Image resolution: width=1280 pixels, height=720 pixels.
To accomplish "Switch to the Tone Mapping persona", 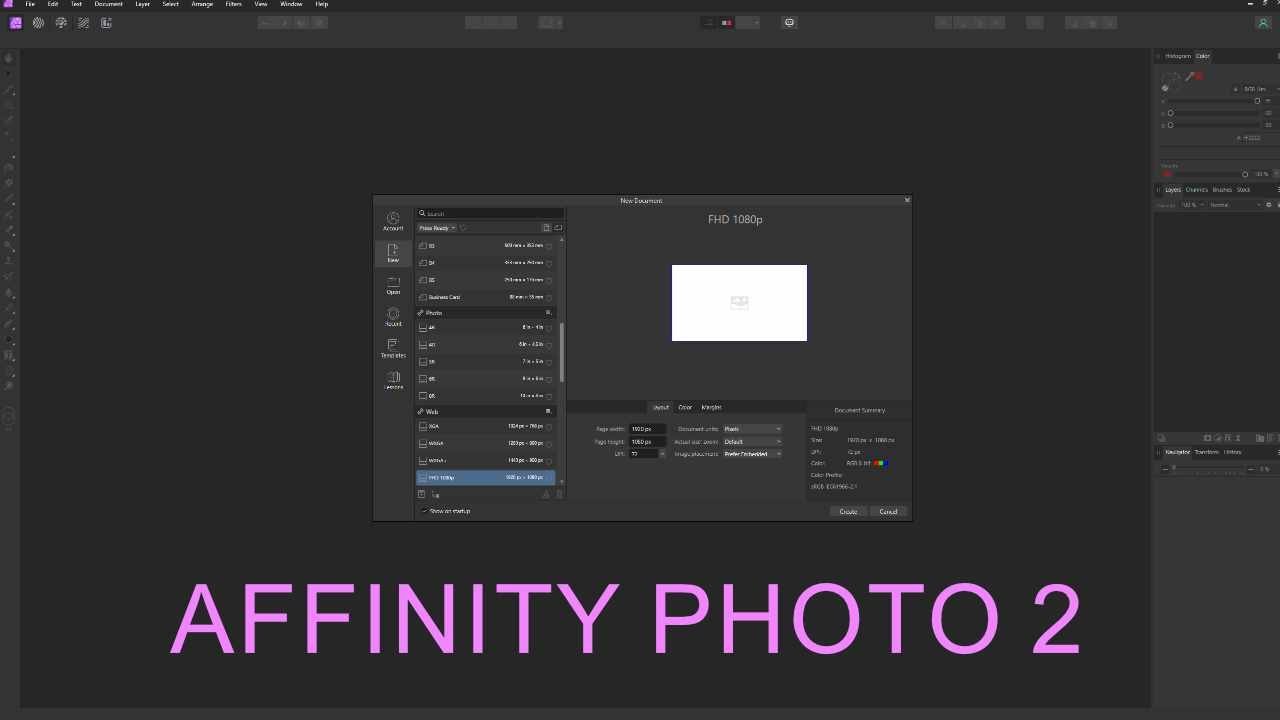I will (x=83, y=23).
